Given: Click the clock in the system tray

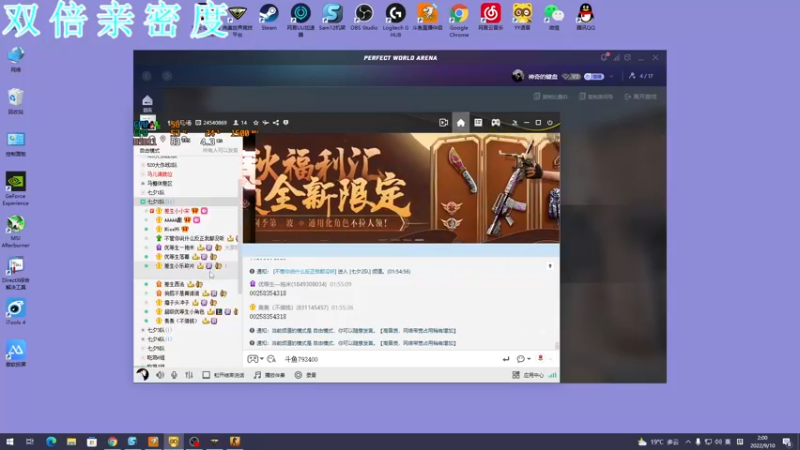Looking at the screenshot, I should 763,441.
